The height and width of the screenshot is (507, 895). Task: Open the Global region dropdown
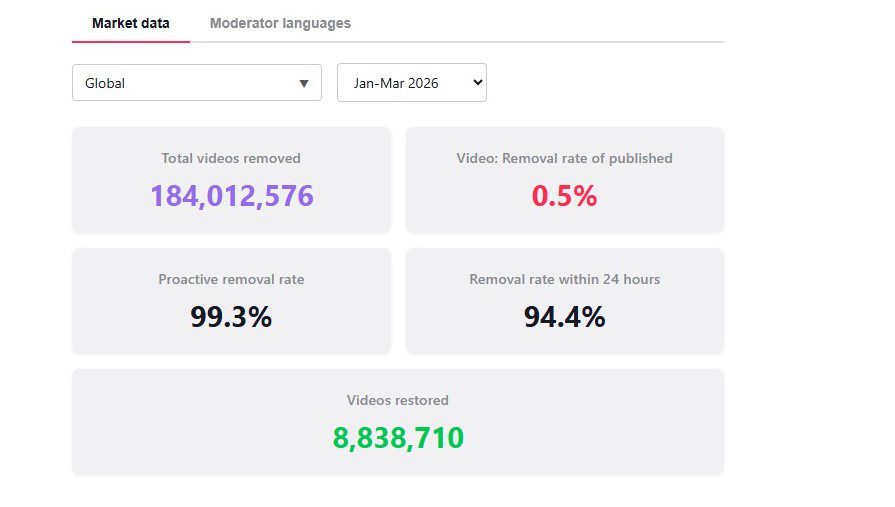[x=197, y=83]
